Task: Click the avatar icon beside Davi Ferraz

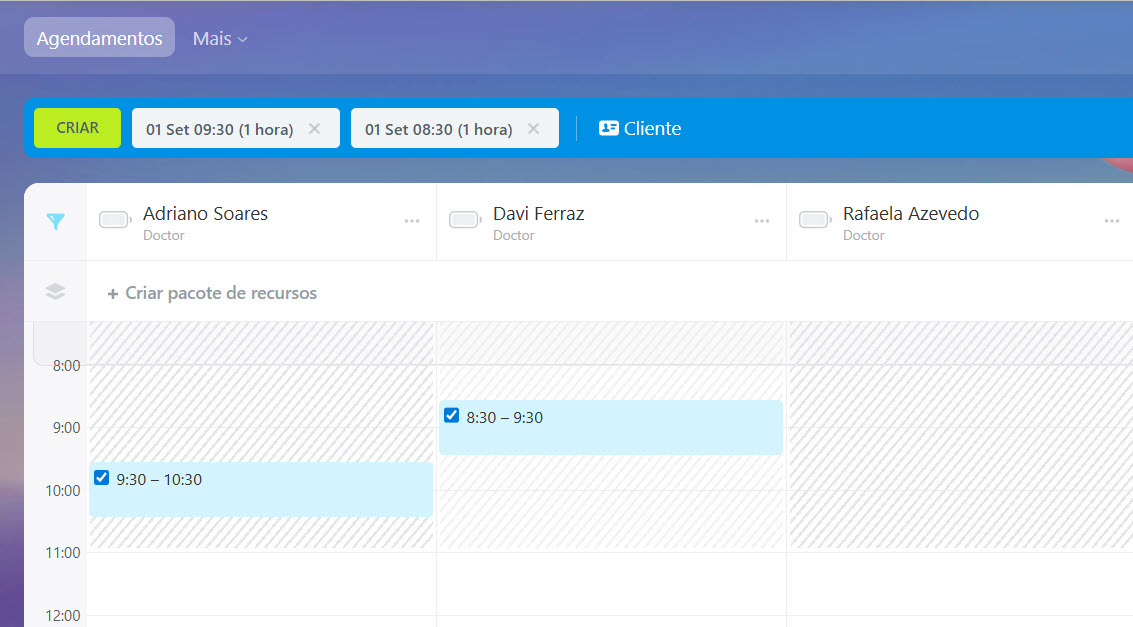Action: (465, 220)
